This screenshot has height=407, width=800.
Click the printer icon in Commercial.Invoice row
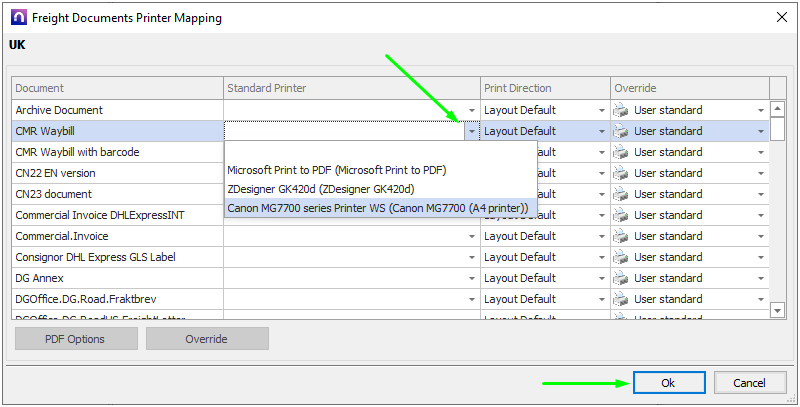click(621, 236)
